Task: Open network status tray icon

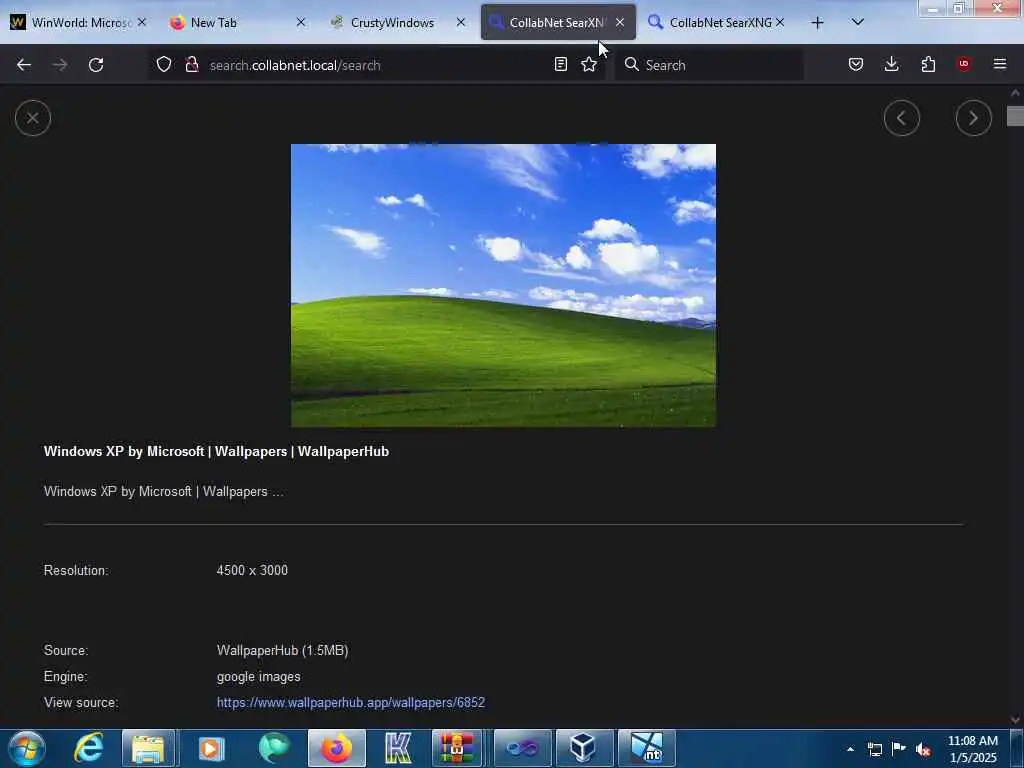Action: click(x=874, y=749)
